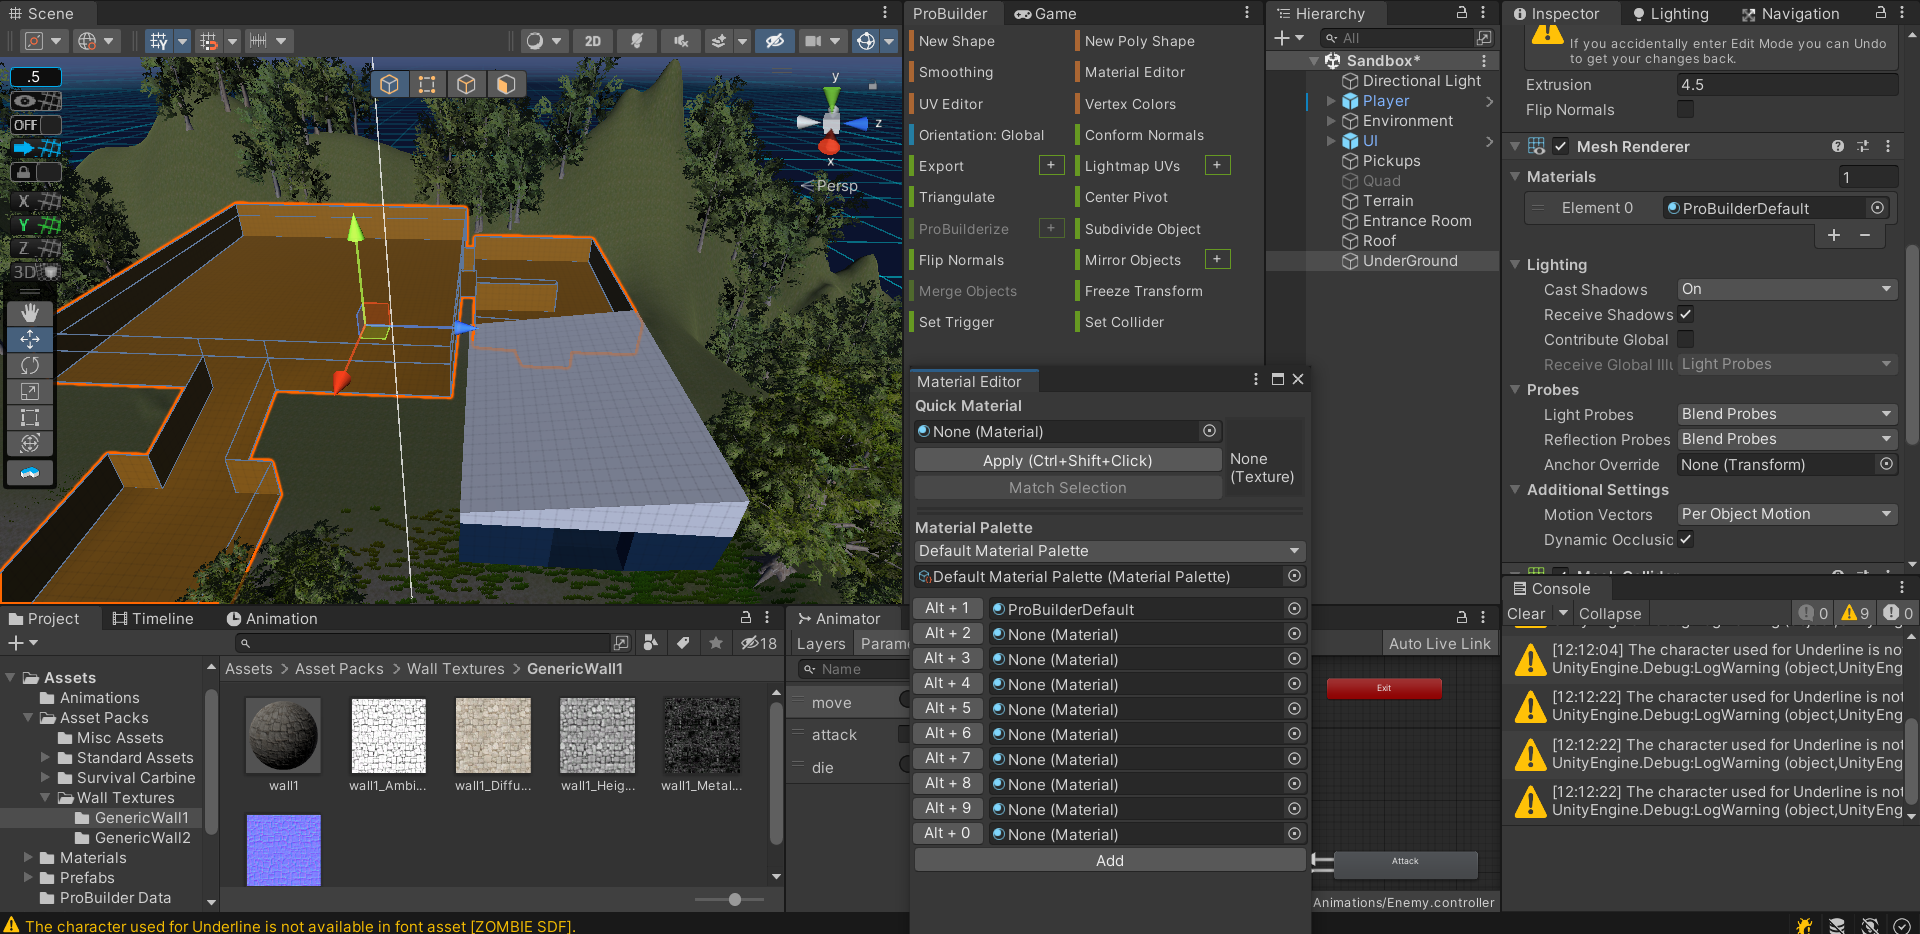Screen dimensions: 1920x934
Task: Click Add button in Material Palette
Action: point(1110,860)
